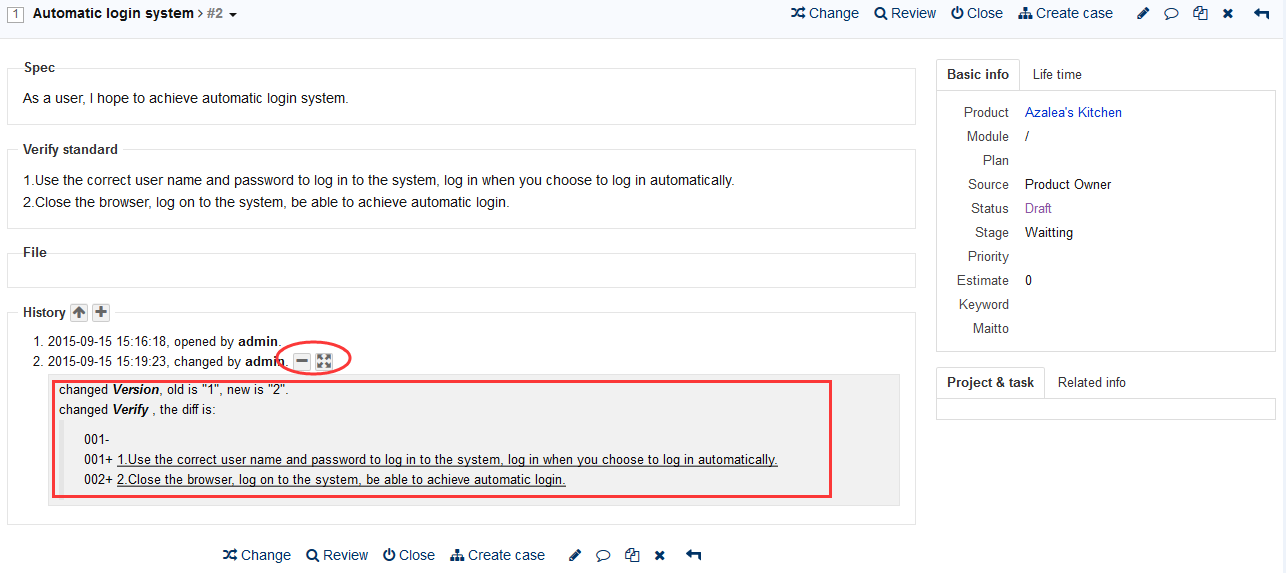Image resolution: width=1286 pixels, height=573 pixels.
Task: Open the Related info tab
Action: pyautogui.click(x=1091, y=382)
